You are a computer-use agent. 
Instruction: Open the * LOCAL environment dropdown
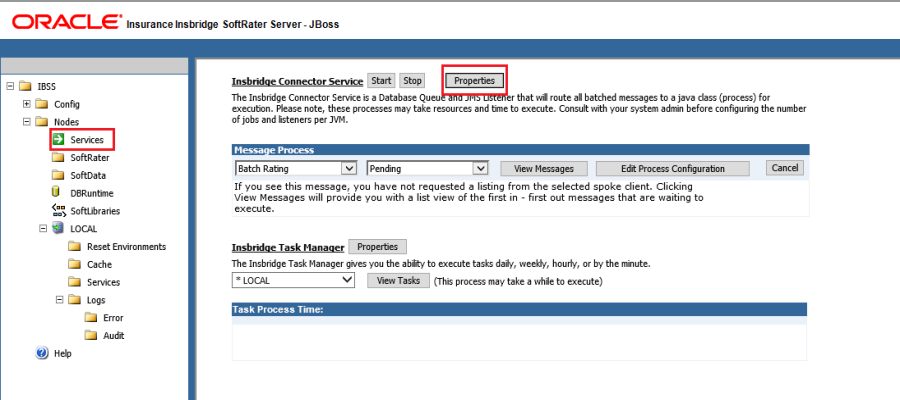(293, 280)
